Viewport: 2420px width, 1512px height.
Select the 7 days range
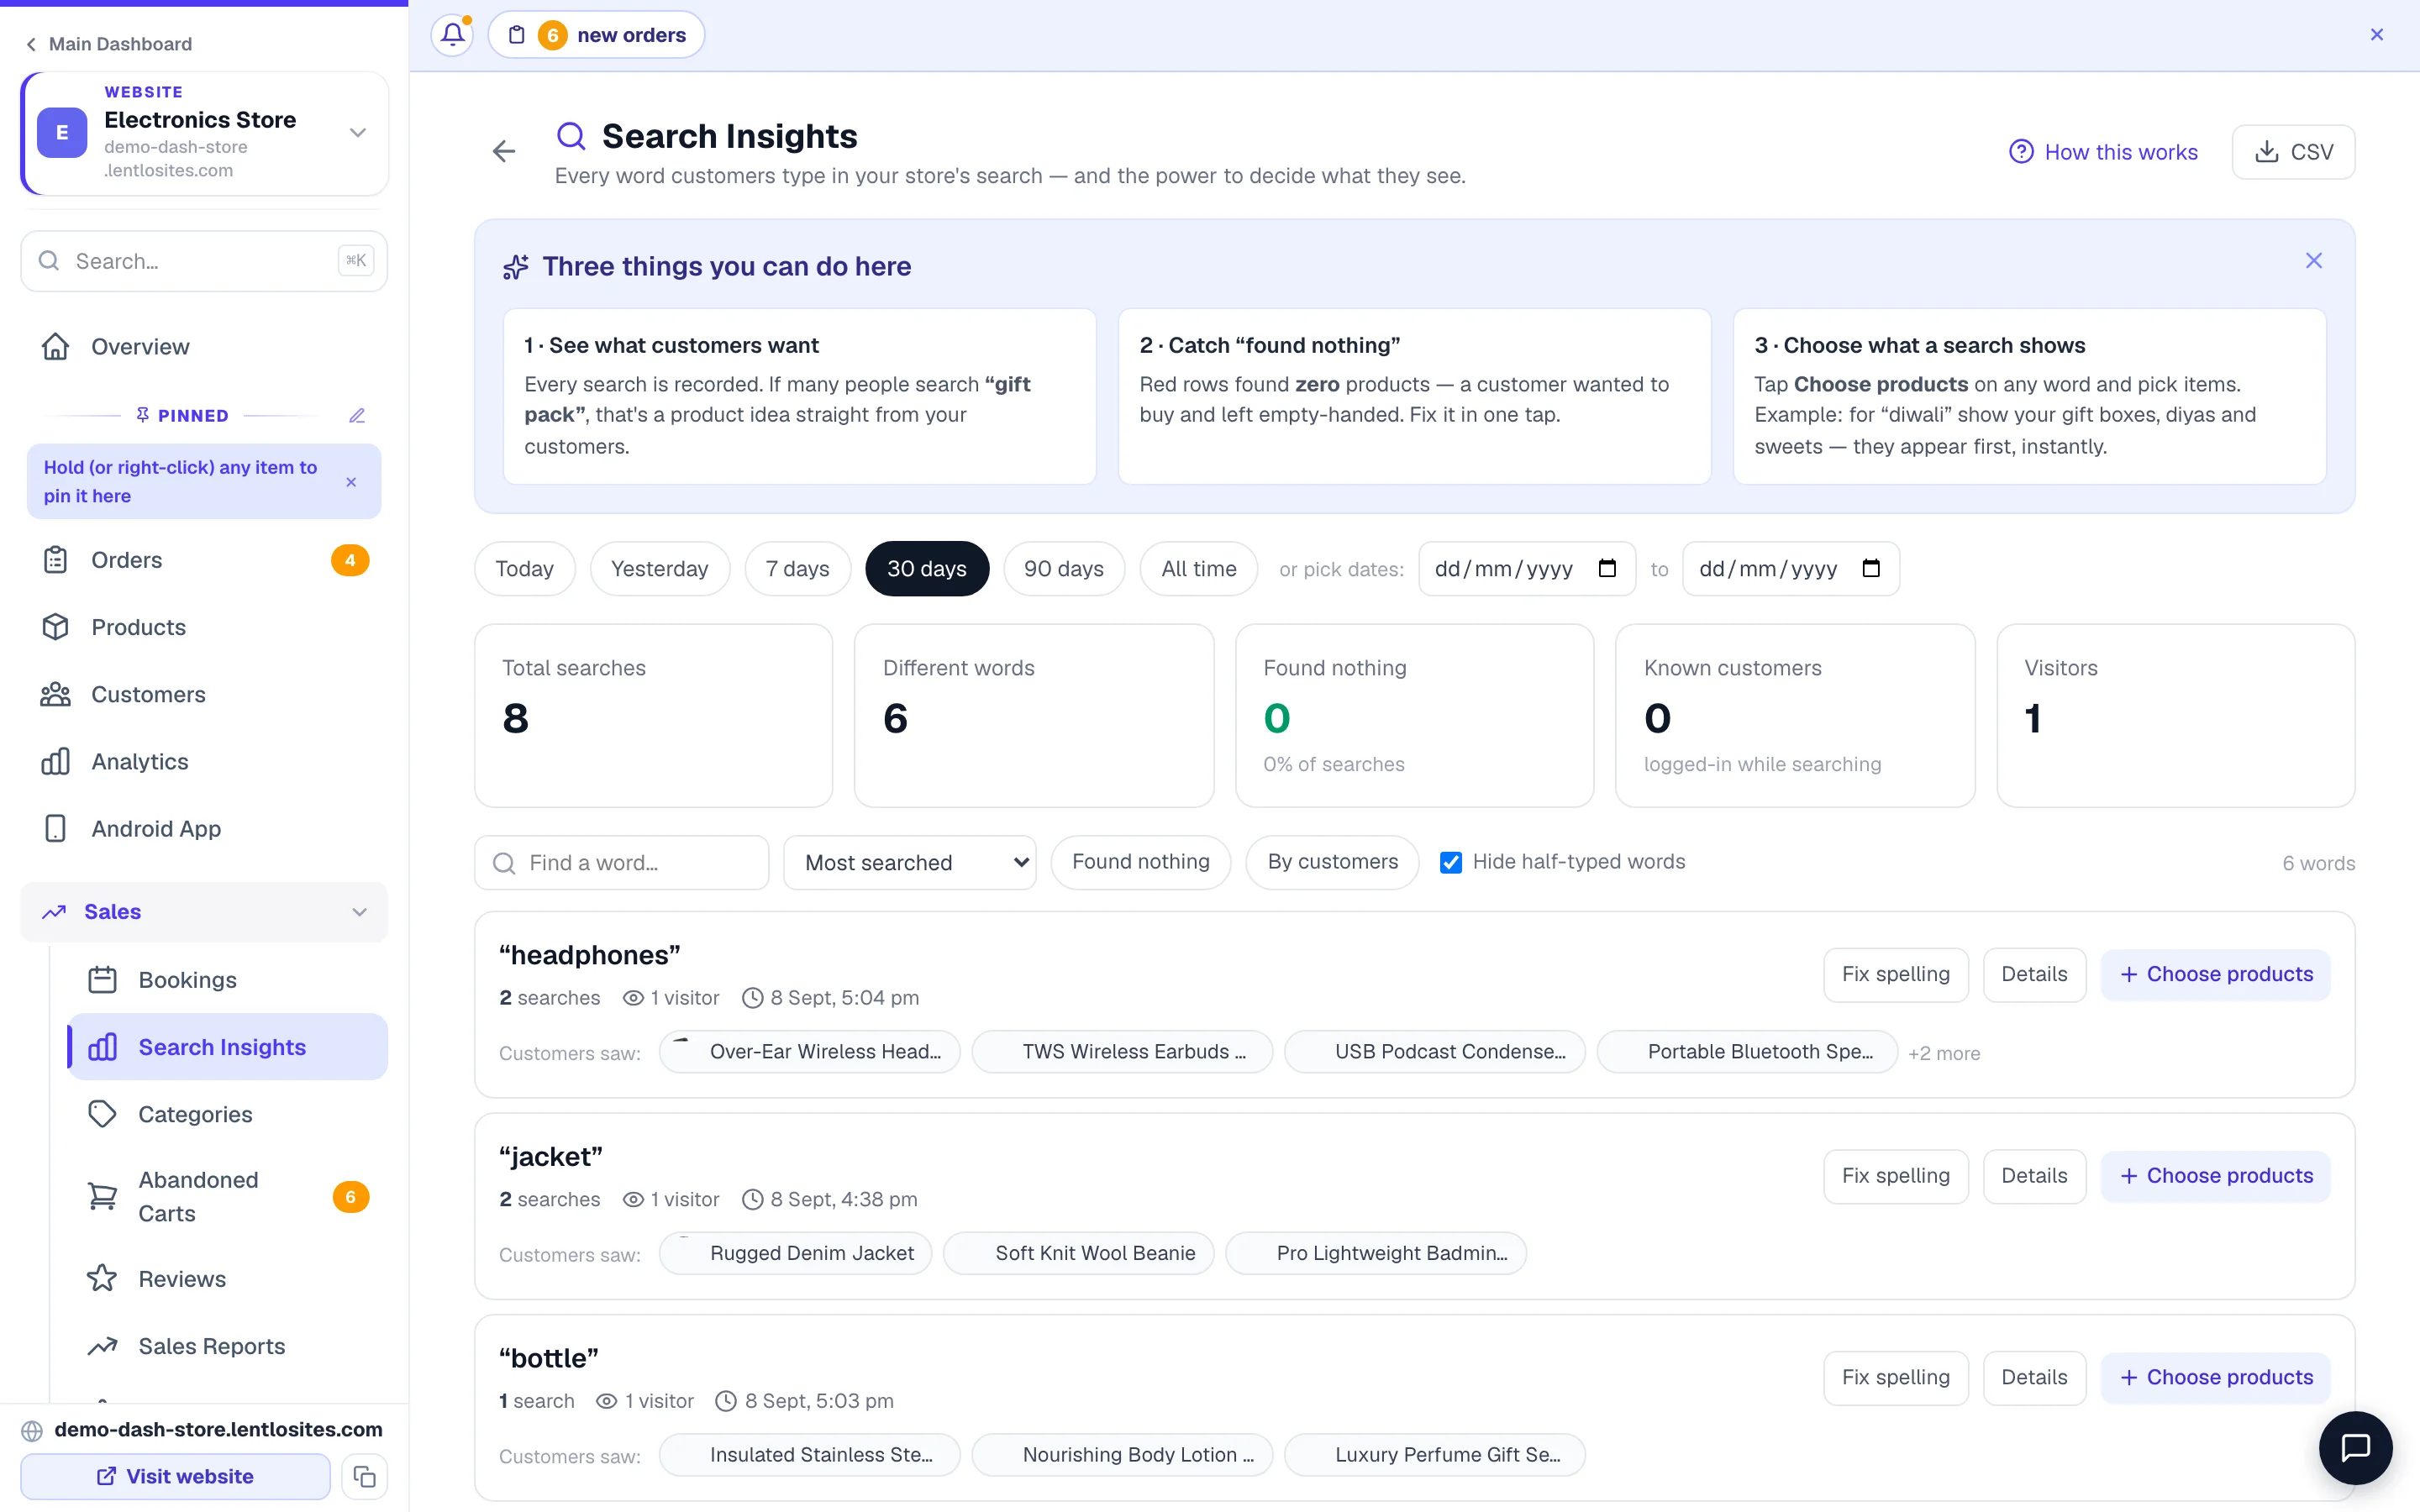coord(797,569)
